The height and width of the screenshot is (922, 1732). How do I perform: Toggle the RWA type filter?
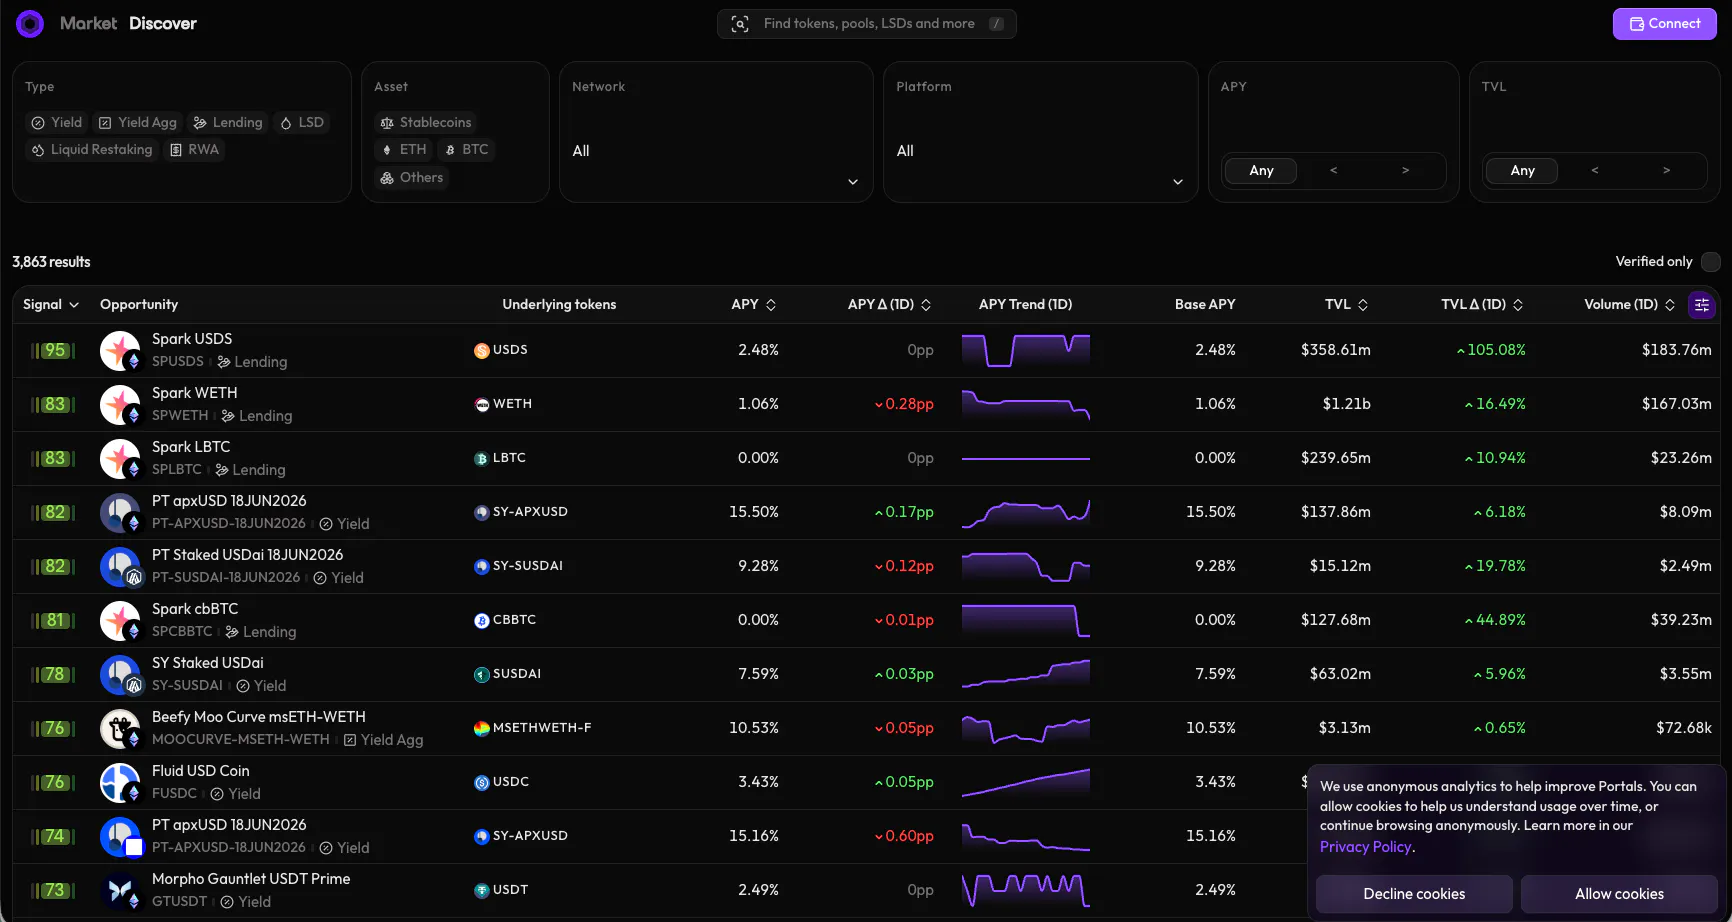[x=194, y=149]
